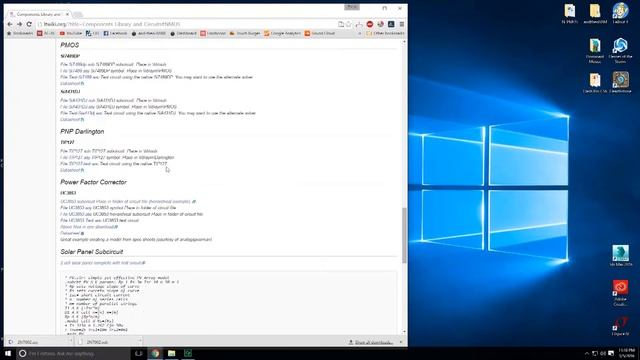This screenshot has height=360, width=640.
Task: Go back with Chrome's back arrow
Action: tap(10, 24)
